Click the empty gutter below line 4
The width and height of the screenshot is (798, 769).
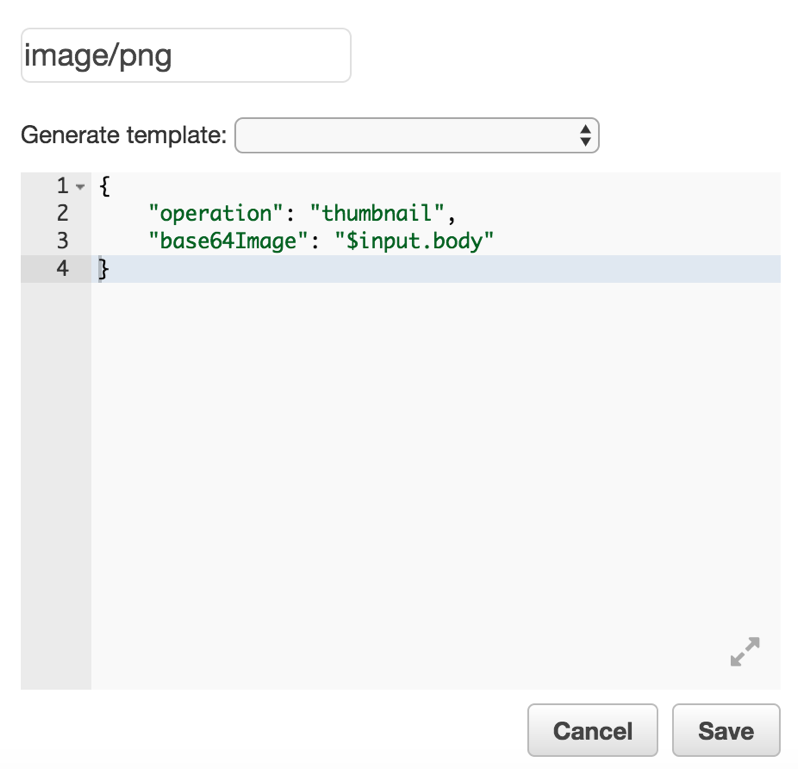point(56,480)
